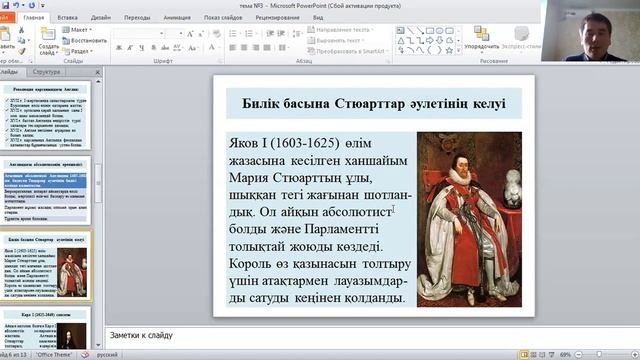Select the text box shape in gallery

(400, 31)
